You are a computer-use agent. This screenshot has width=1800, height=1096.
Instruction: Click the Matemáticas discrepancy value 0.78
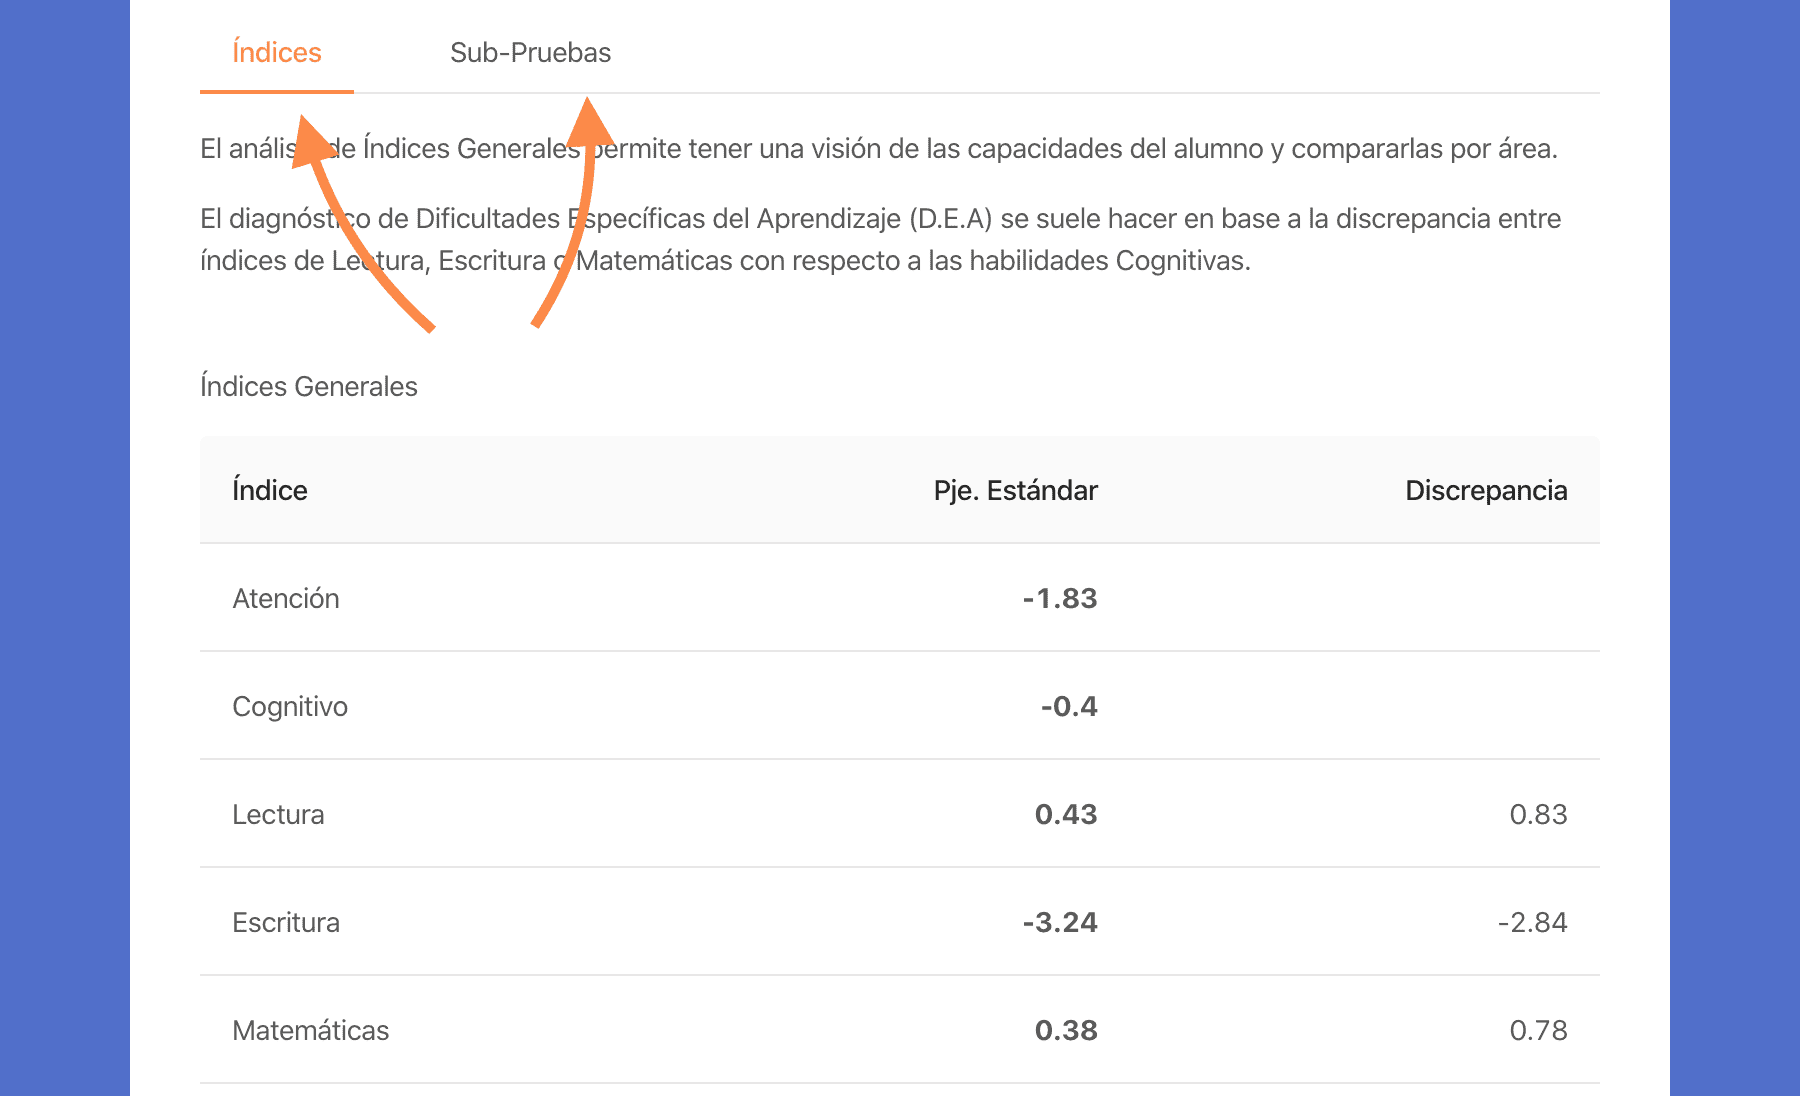point(1538,1030)
